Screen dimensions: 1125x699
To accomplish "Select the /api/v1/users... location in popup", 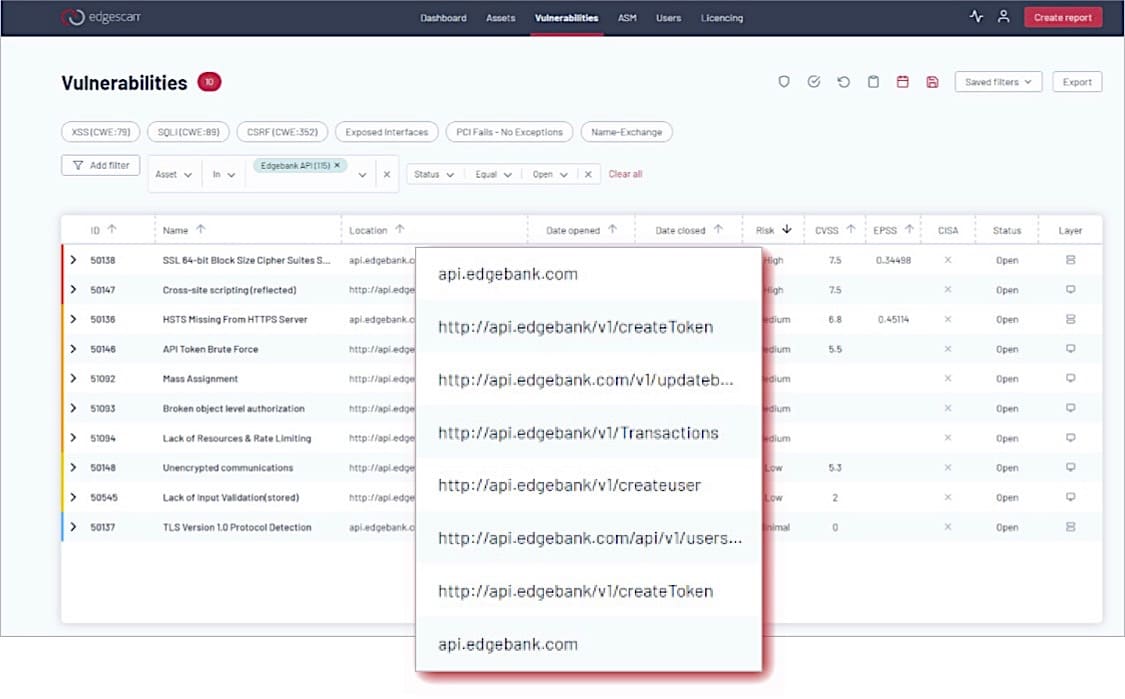I will tap(588, 538).
